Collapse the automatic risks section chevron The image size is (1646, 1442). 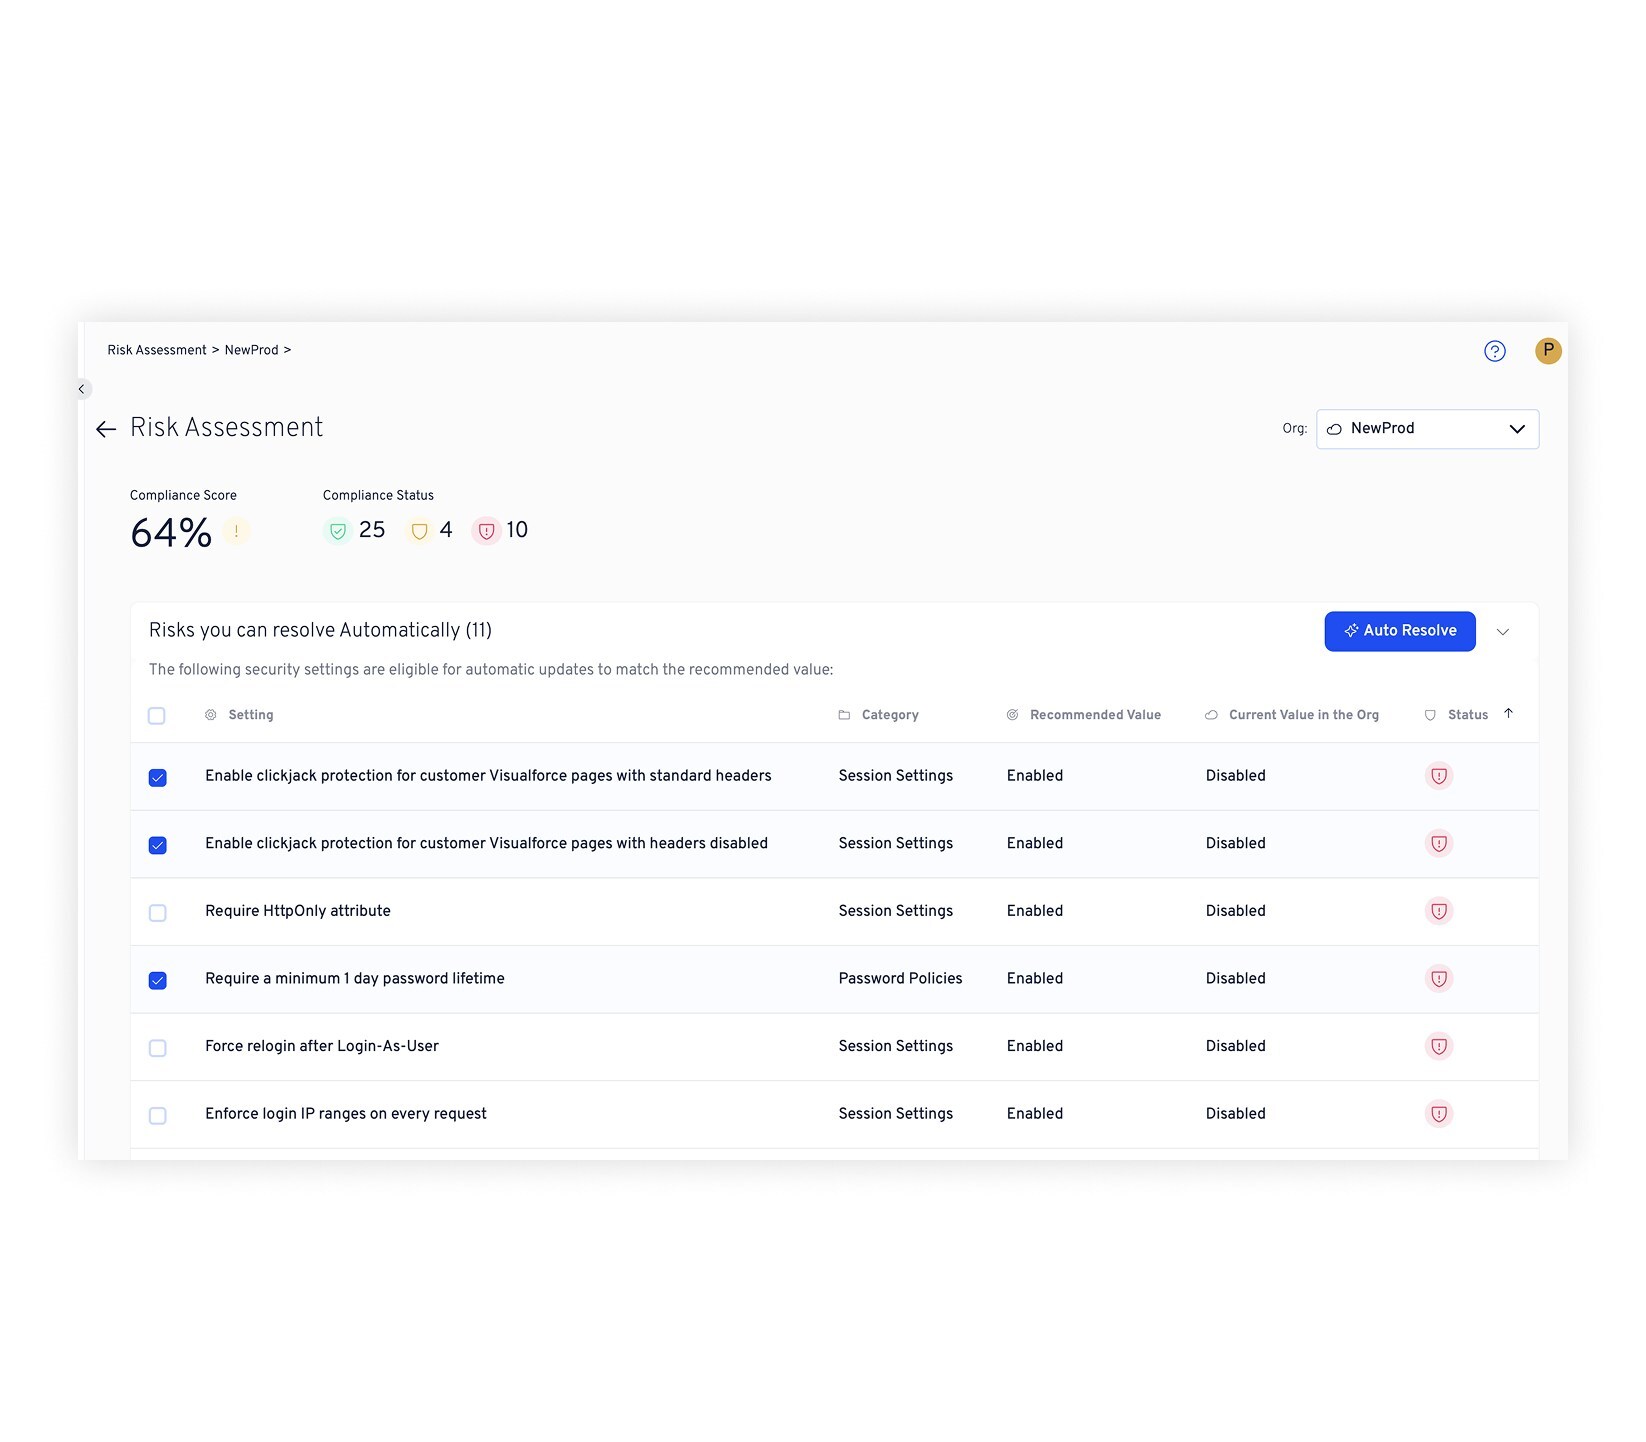[x=1502, y=632]
